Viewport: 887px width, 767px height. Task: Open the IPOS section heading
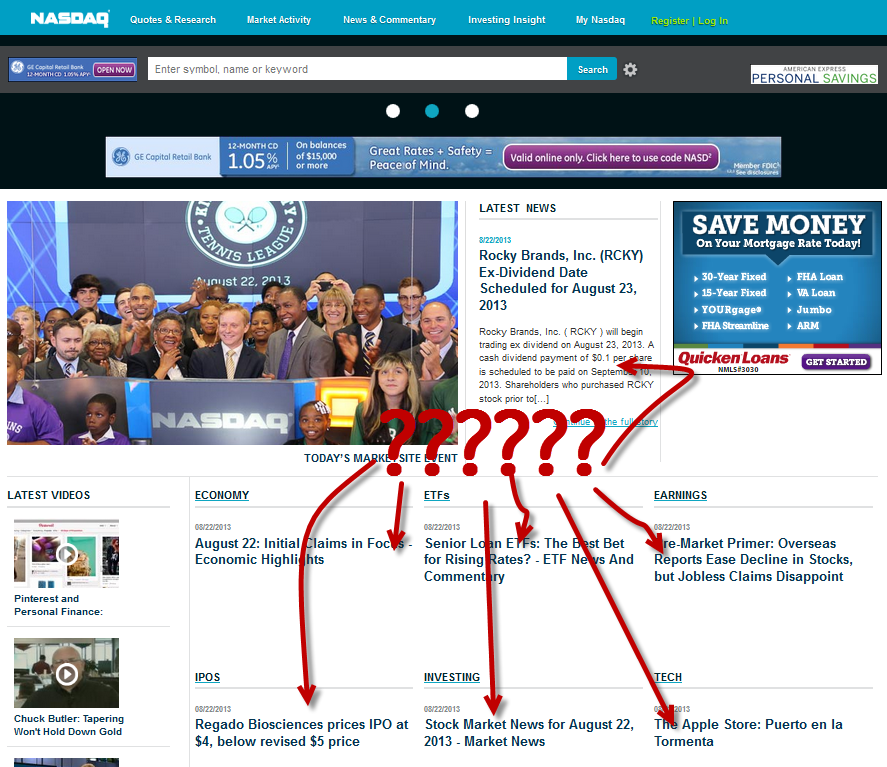[208, 677]
